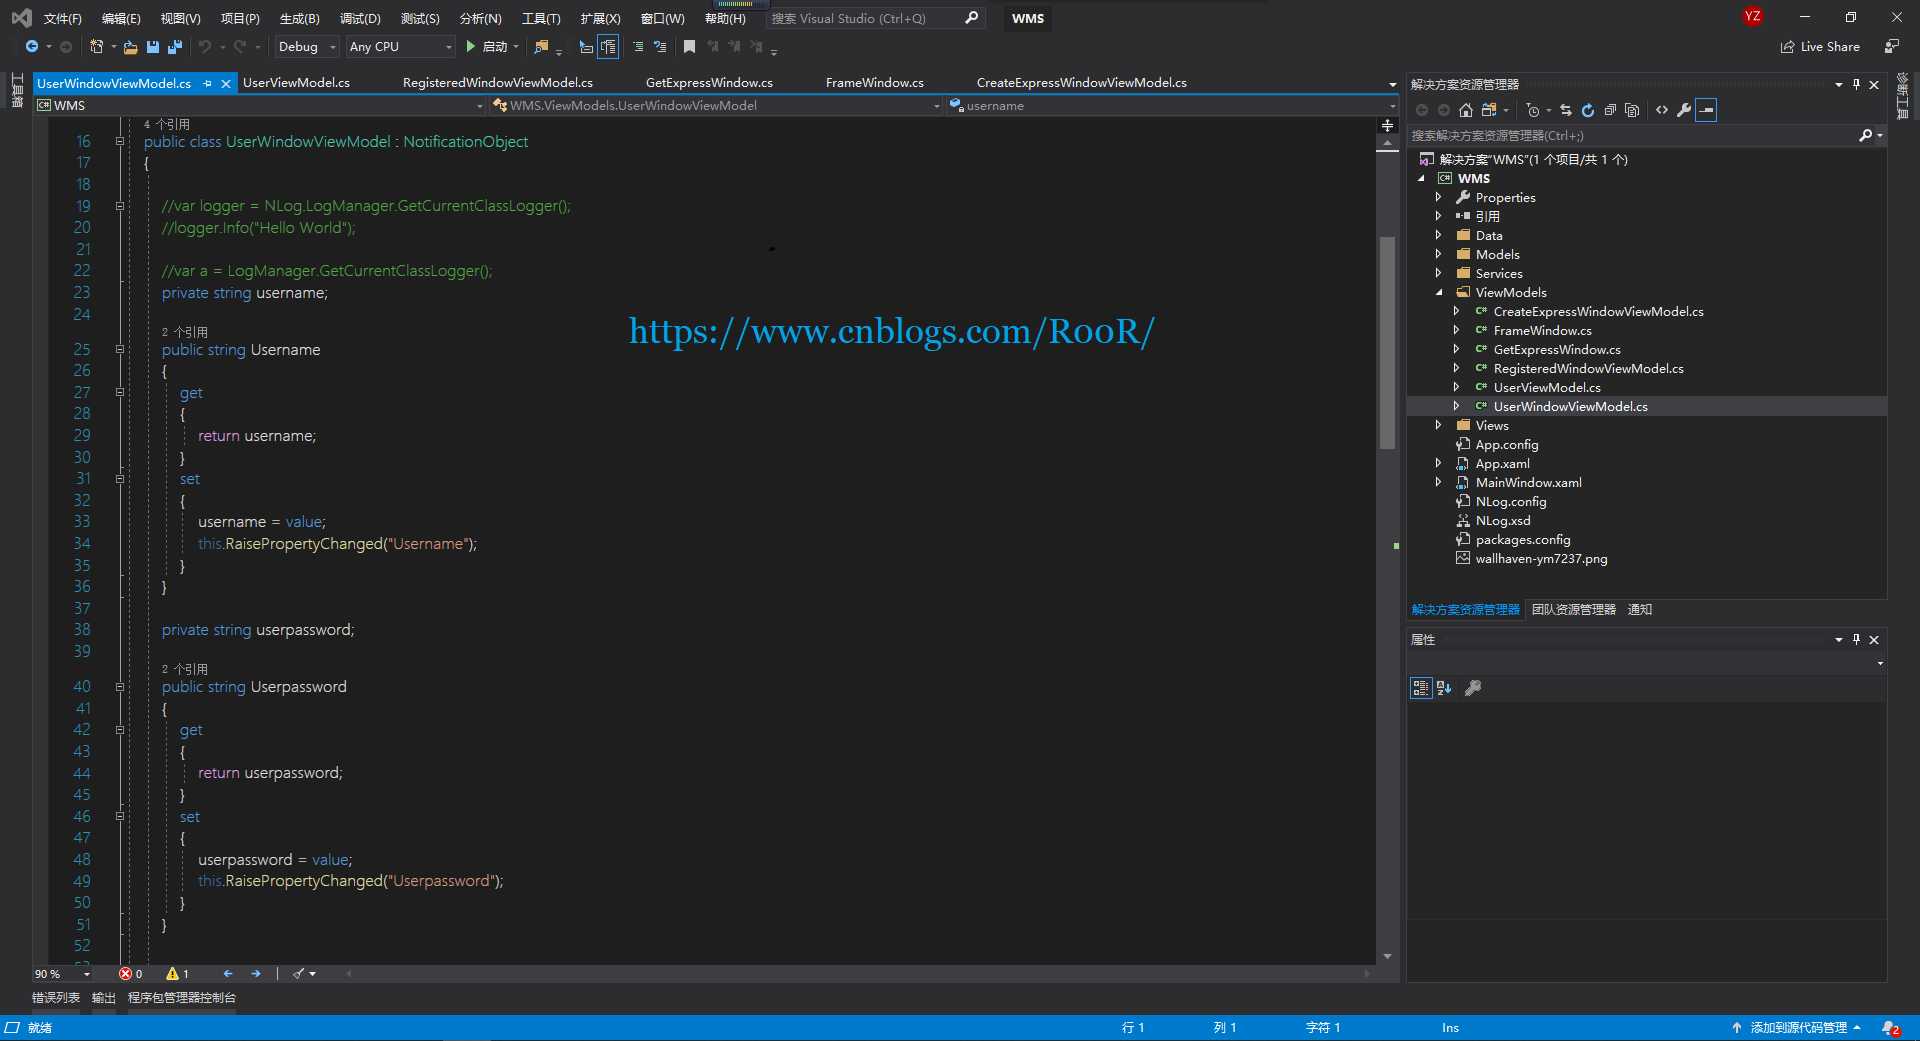Viewport: 1920px width, 1041px height.
Task: Switch to FrameWindow.cs tab
Action: click(874, 83)
